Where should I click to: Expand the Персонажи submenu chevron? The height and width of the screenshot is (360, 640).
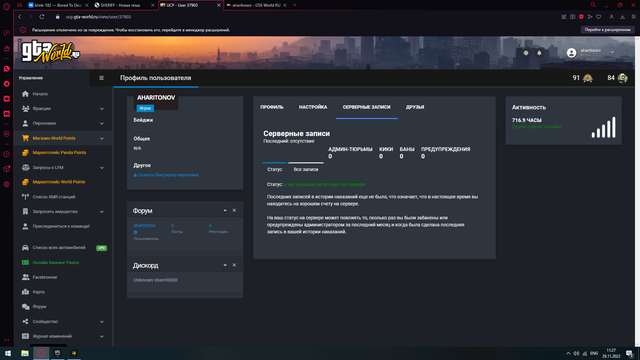pos(102,123)
